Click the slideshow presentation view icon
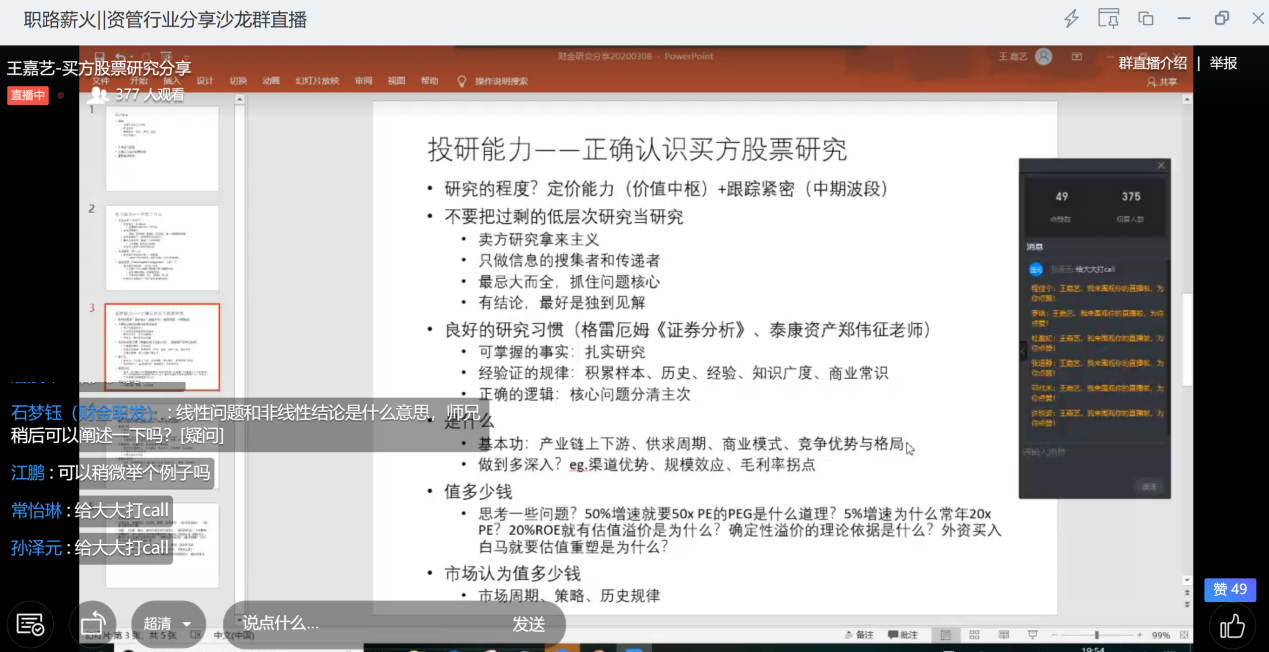This screenshot has width=1269, height=652. click(x=1032, y=635)
